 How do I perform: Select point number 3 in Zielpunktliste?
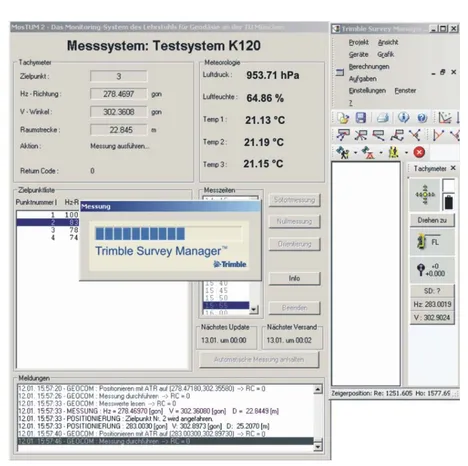pyautogui.click(x=47, y=230)
